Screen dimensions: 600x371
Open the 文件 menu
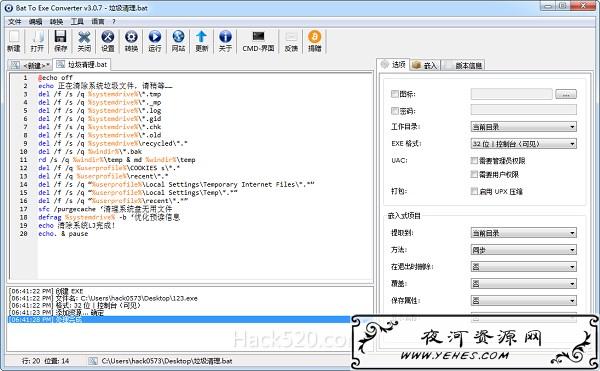(15, 21)
